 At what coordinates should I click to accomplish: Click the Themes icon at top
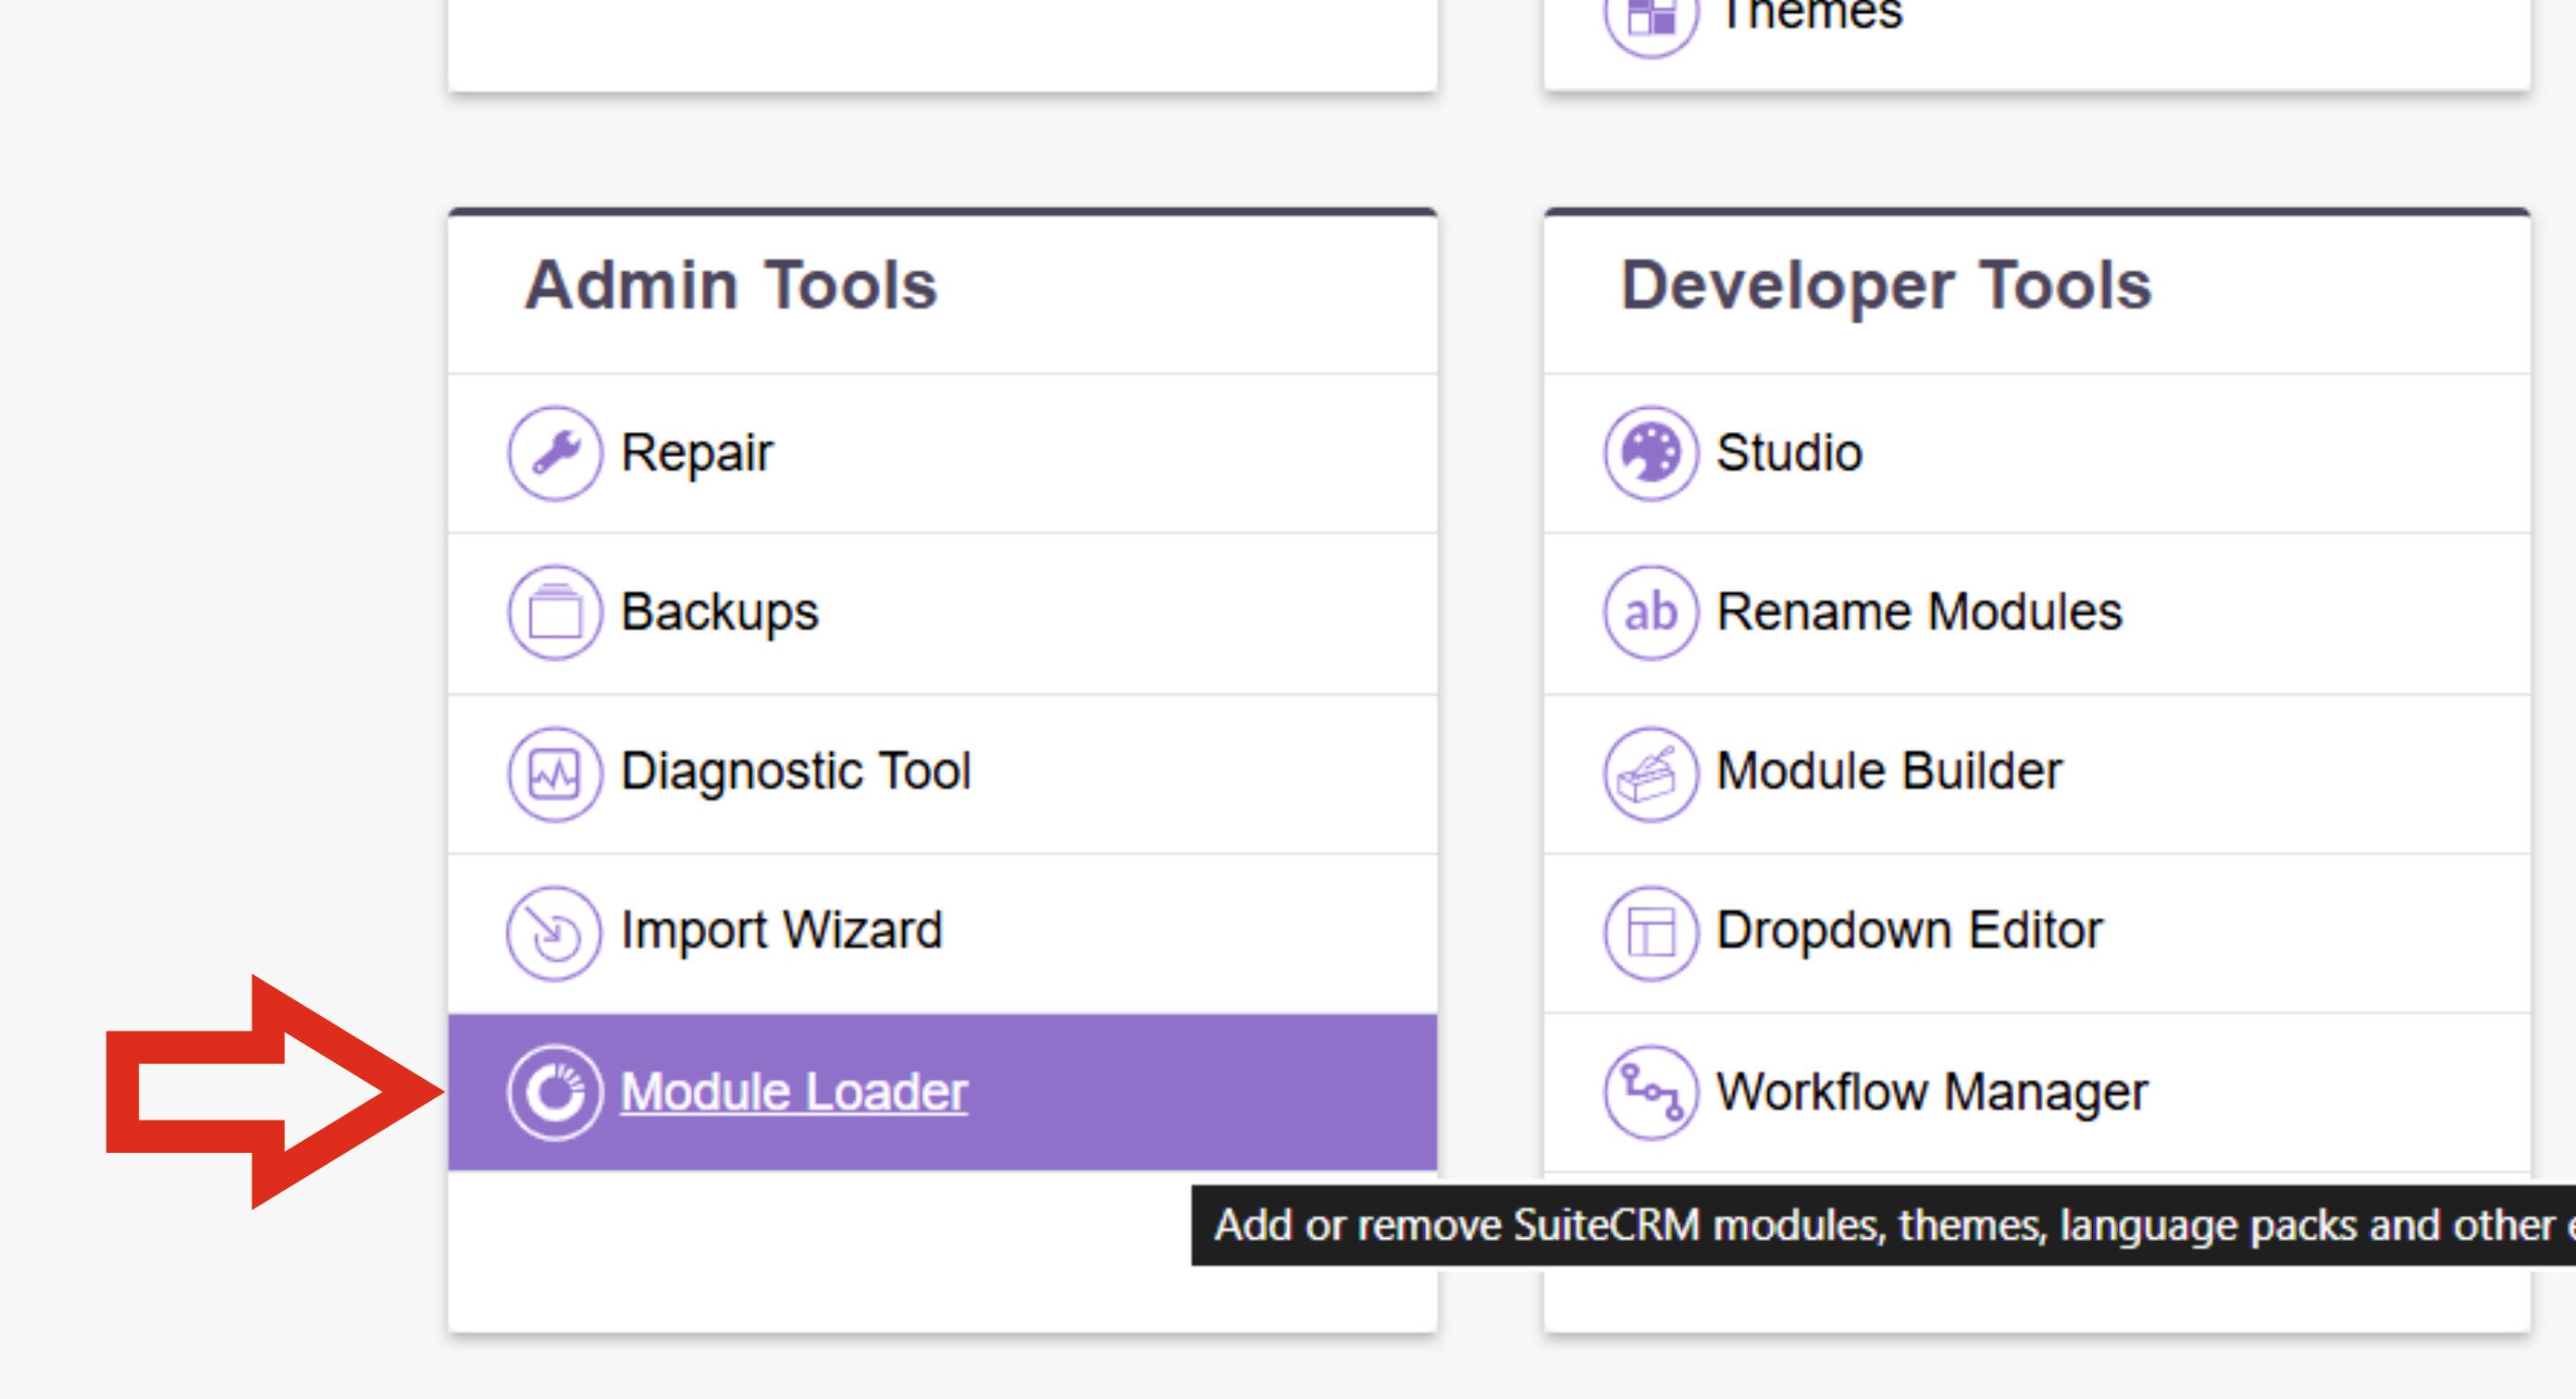(1651, 18)
